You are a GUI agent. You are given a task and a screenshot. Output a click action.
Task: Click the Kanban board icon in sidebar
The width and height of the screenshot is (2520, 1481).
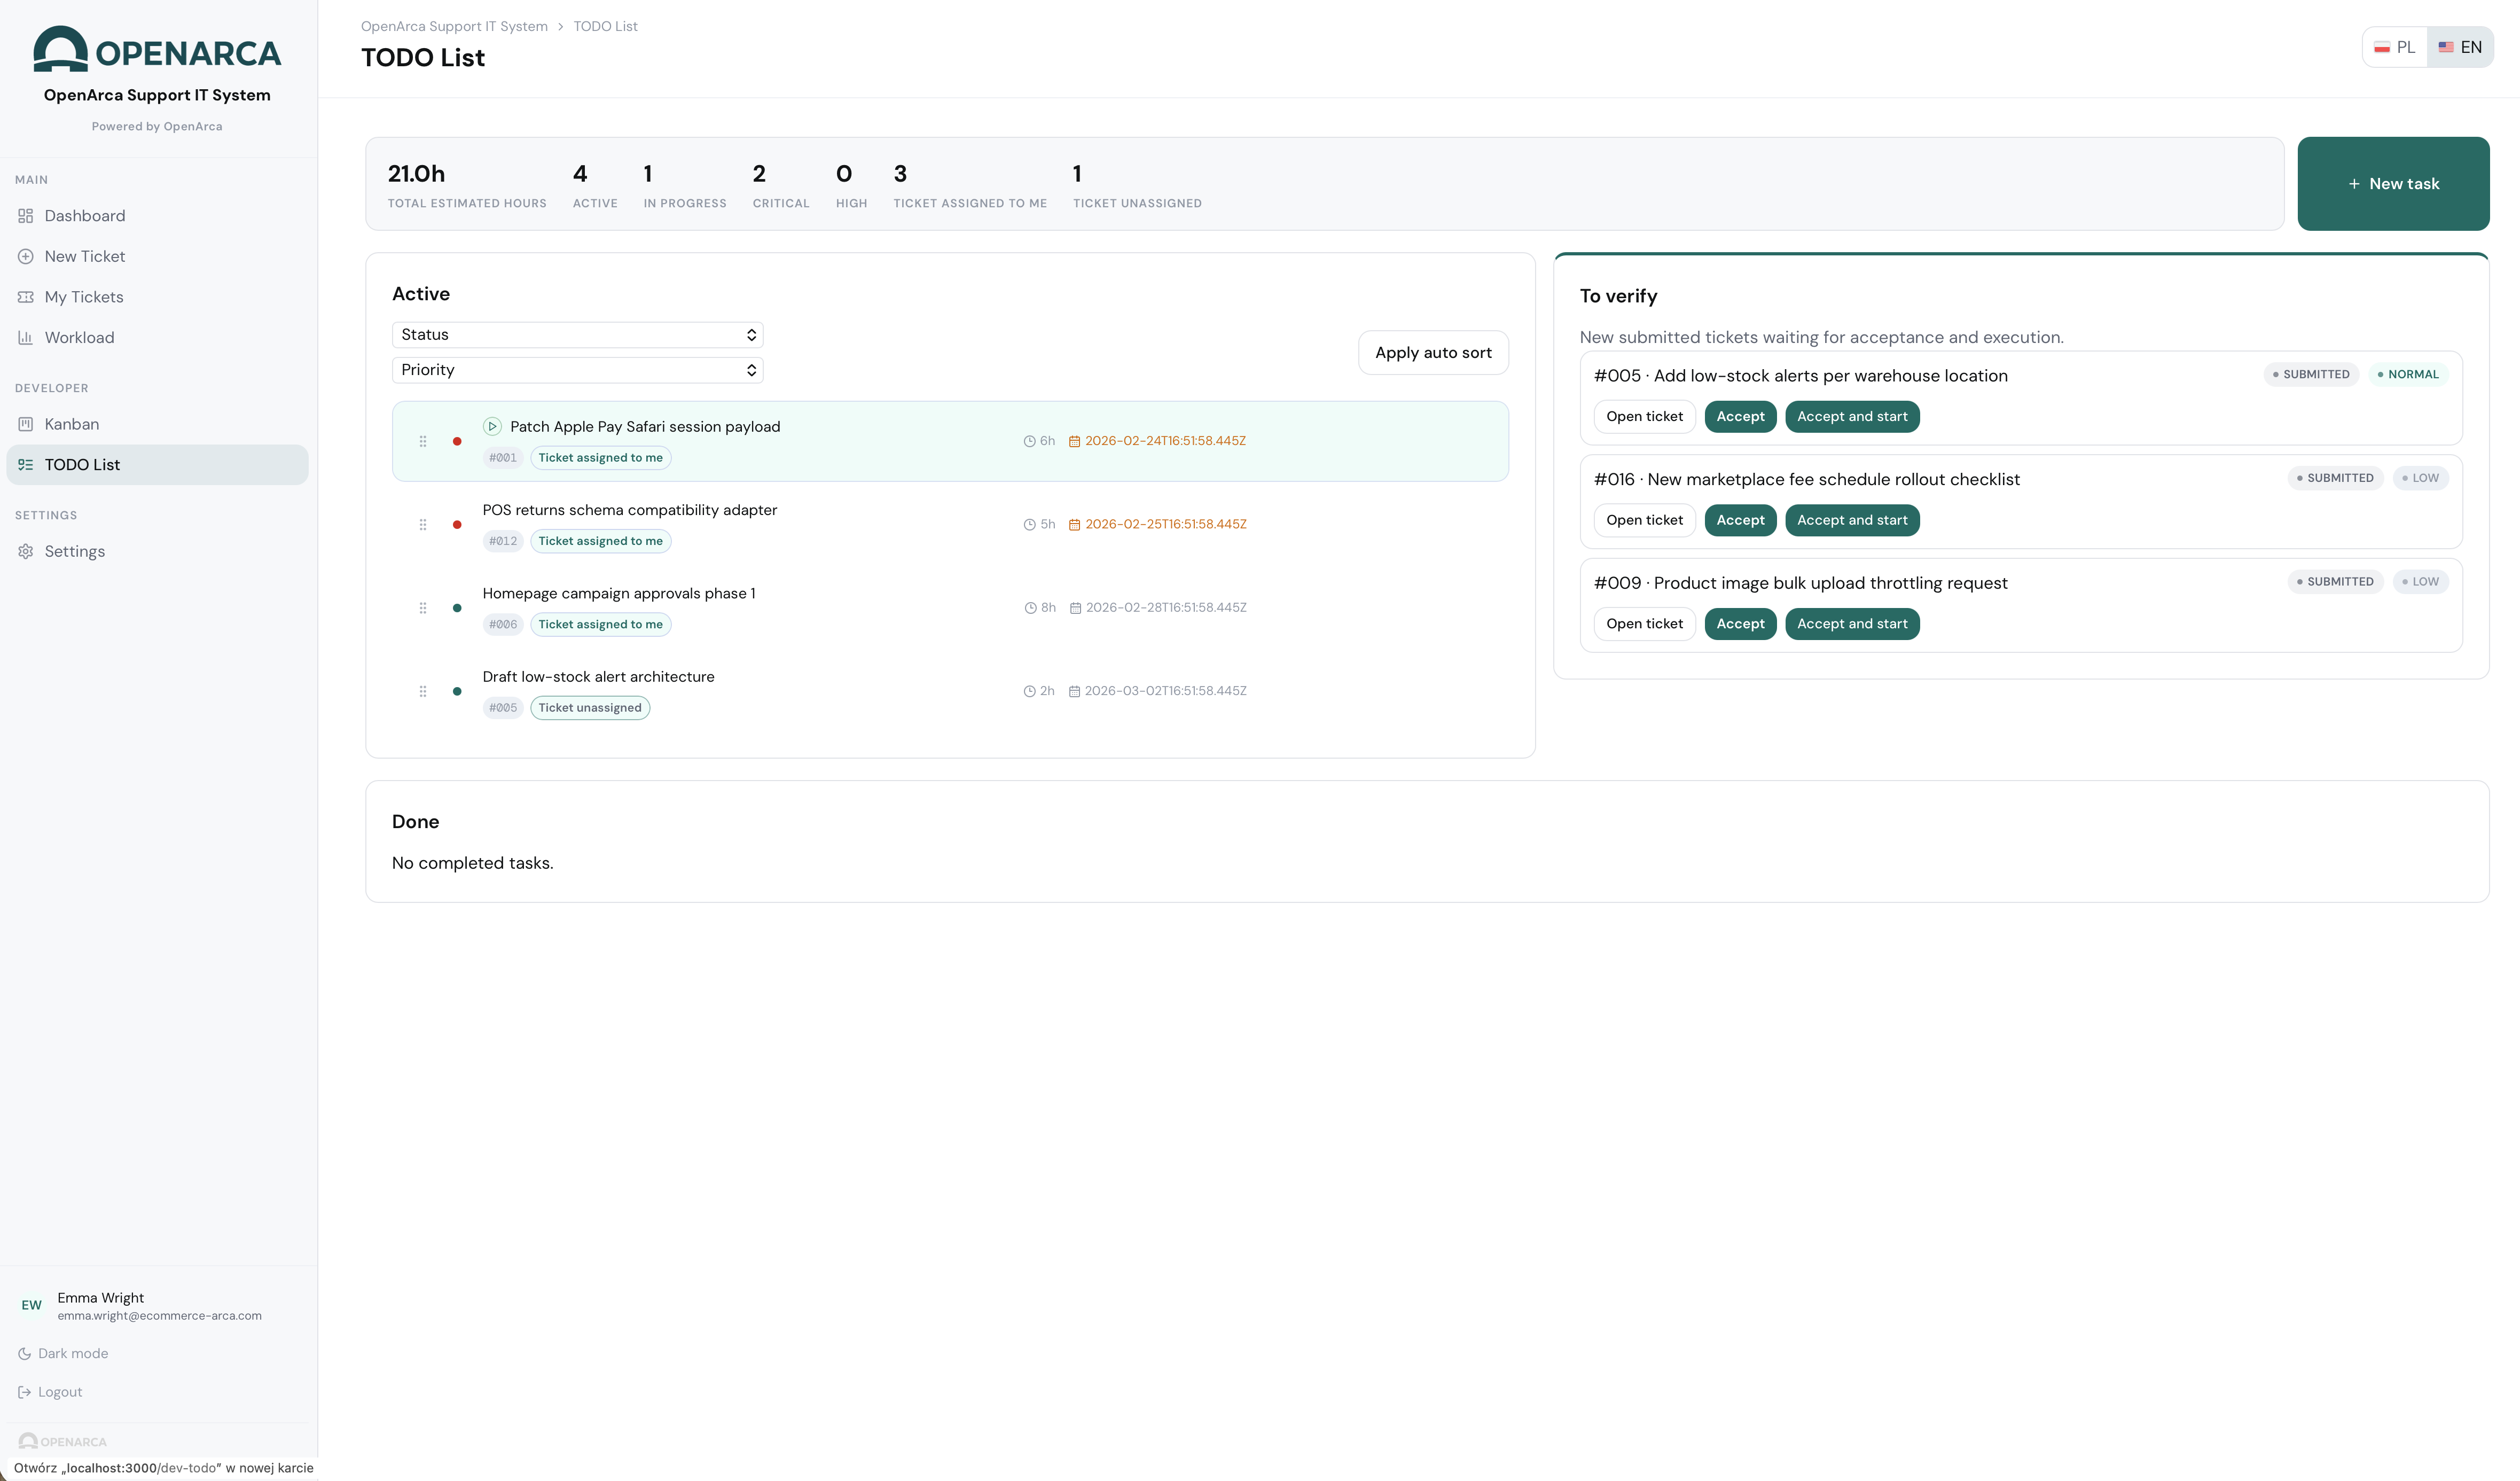point(26,424)
